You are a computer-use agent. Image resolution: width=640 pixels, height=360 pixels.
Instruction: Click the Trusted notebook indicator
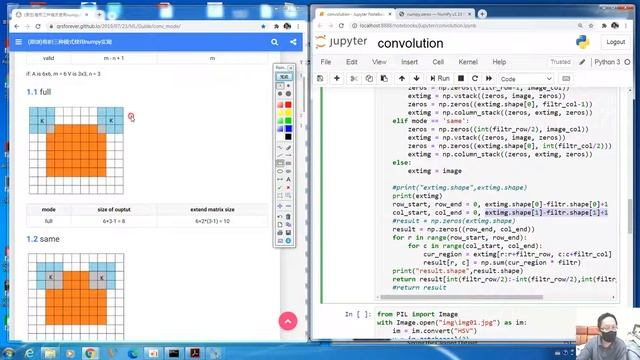point(560,62)
